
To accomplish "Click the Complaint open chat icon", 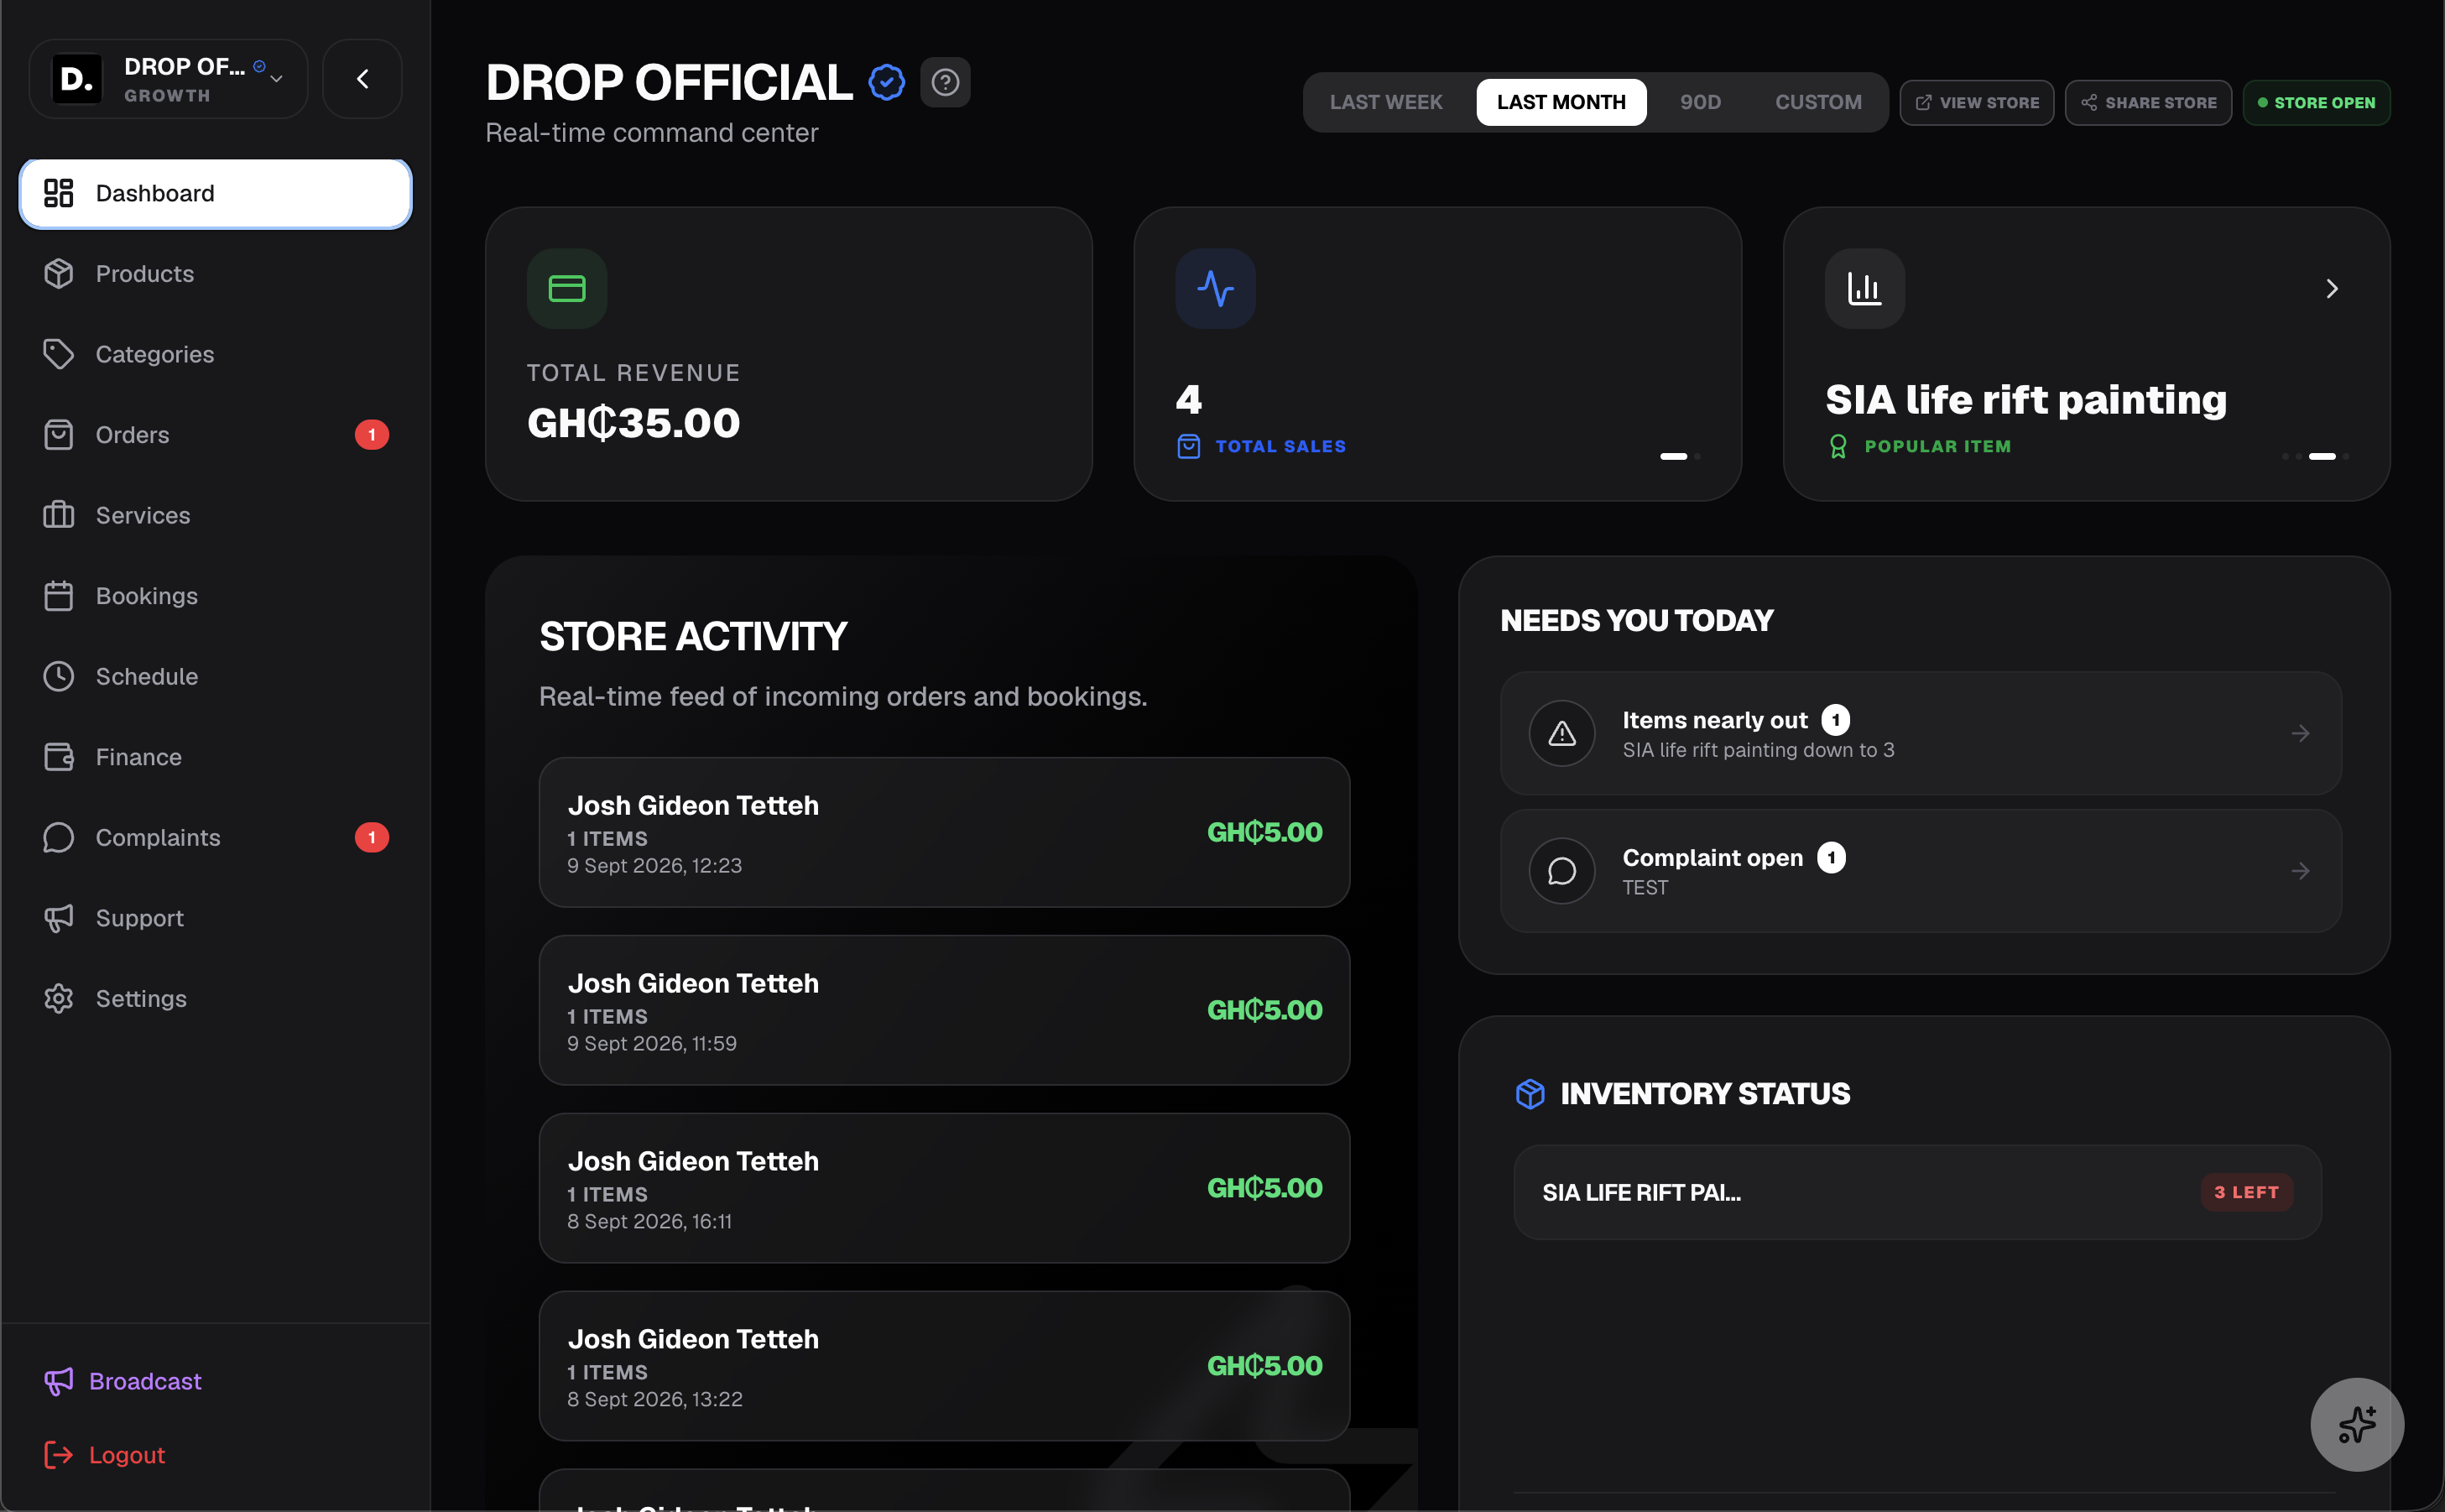I will (x=1562, y=872).
